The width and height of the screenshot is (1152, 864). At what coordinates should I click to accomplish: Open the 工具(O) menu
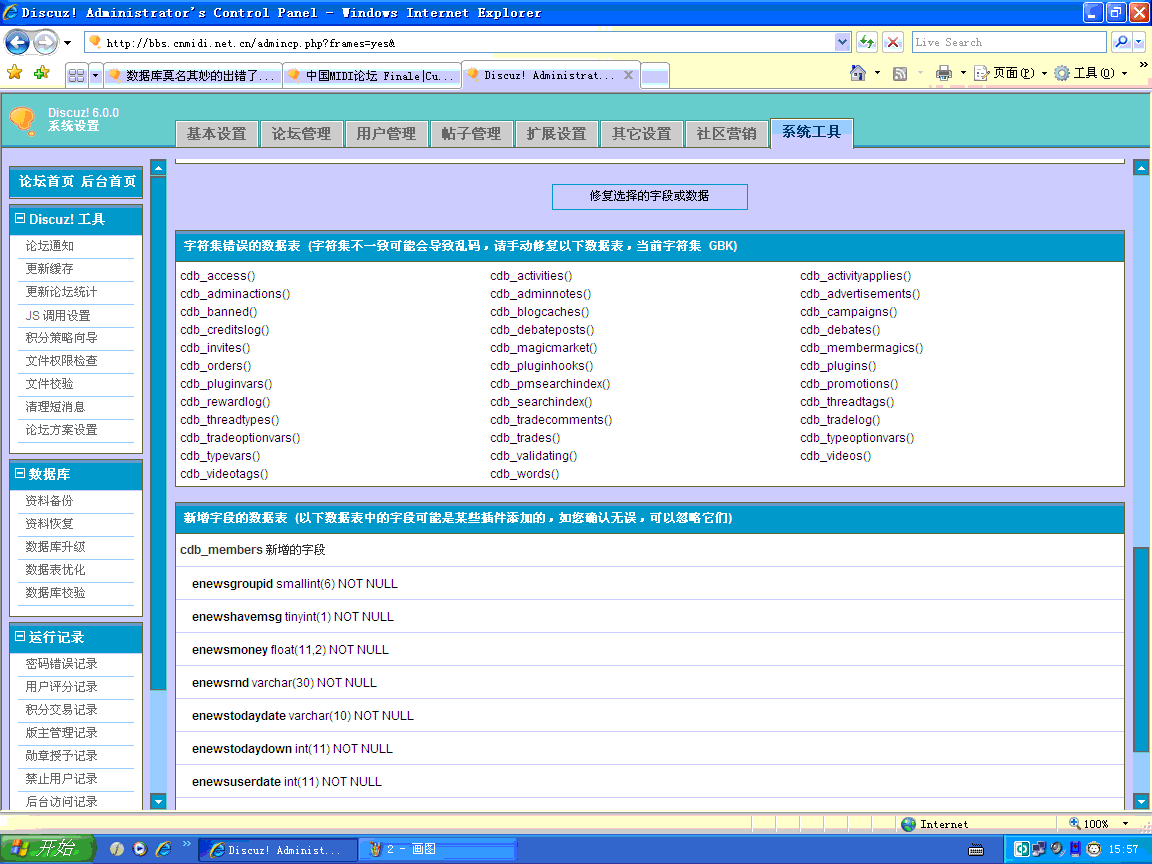tap(1090, 73)
